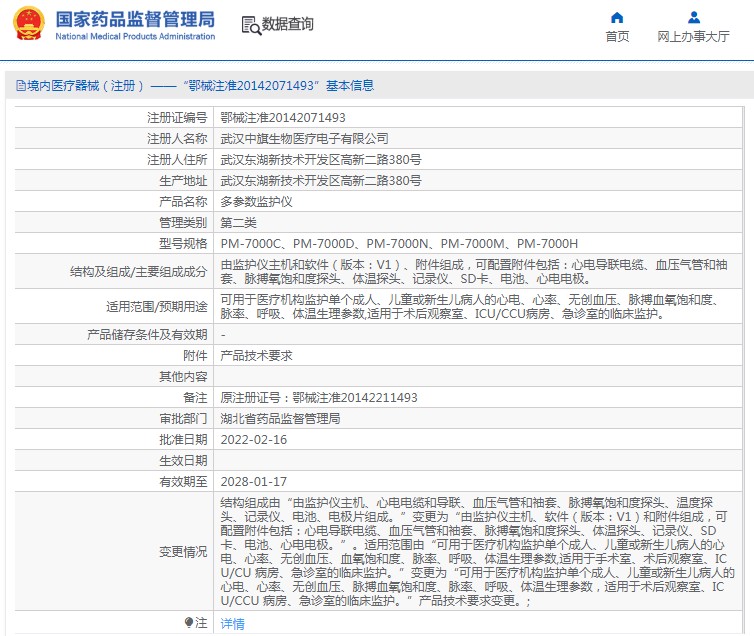Select registration number 鄂械注准20142071493 value

click(283, 118)
